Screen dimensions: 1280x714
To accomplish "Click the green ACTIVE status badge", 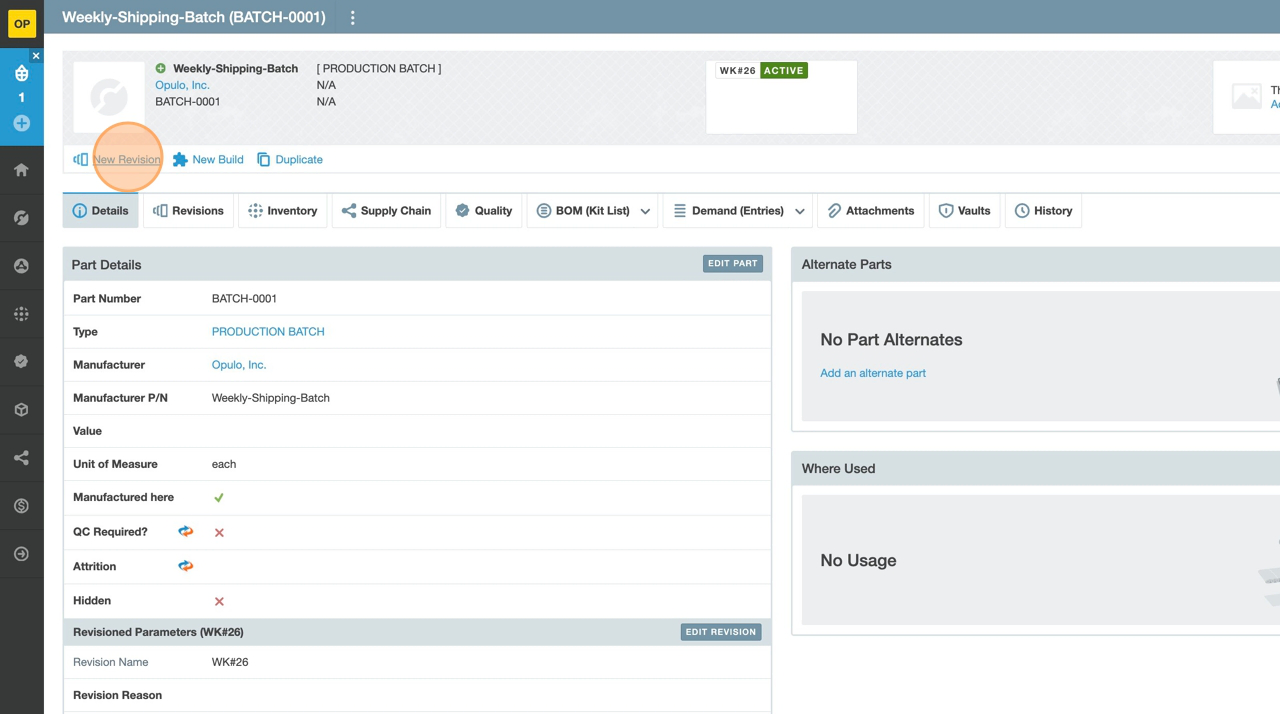I will pyautogui.click(x=783, y=71).
